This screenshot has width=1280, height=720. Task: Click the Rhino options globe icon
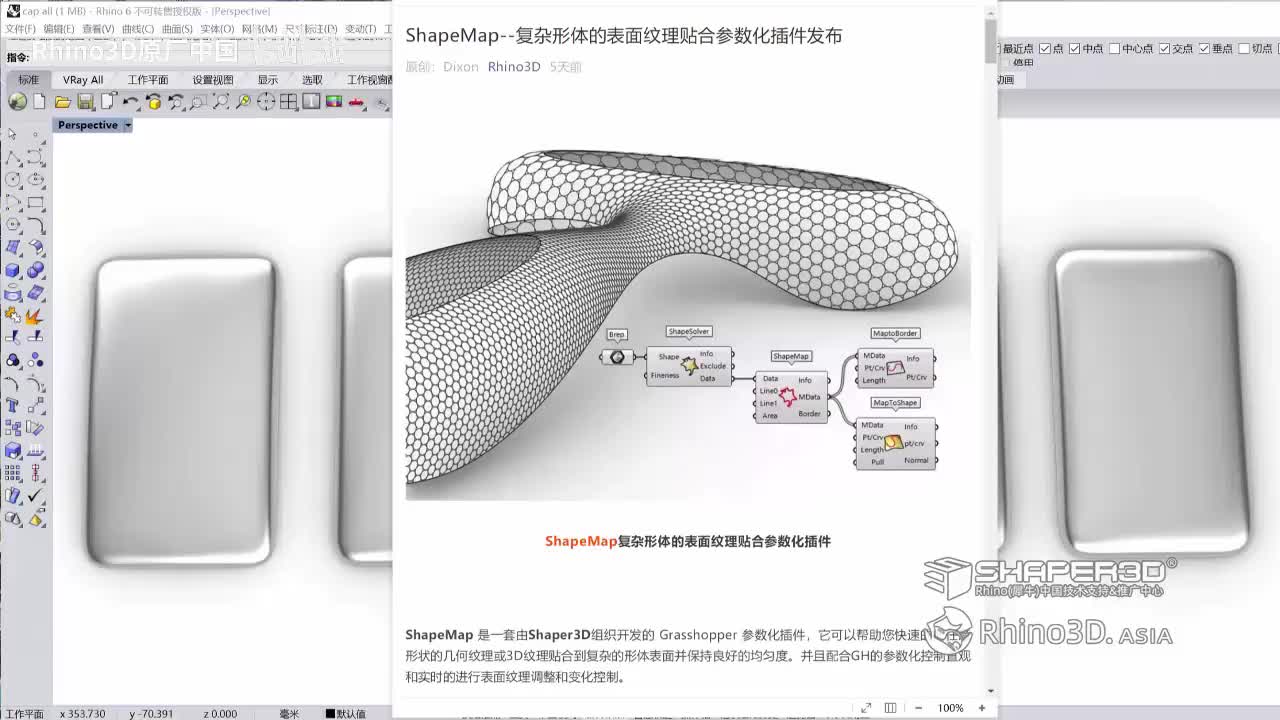click(x=17, y=101)
